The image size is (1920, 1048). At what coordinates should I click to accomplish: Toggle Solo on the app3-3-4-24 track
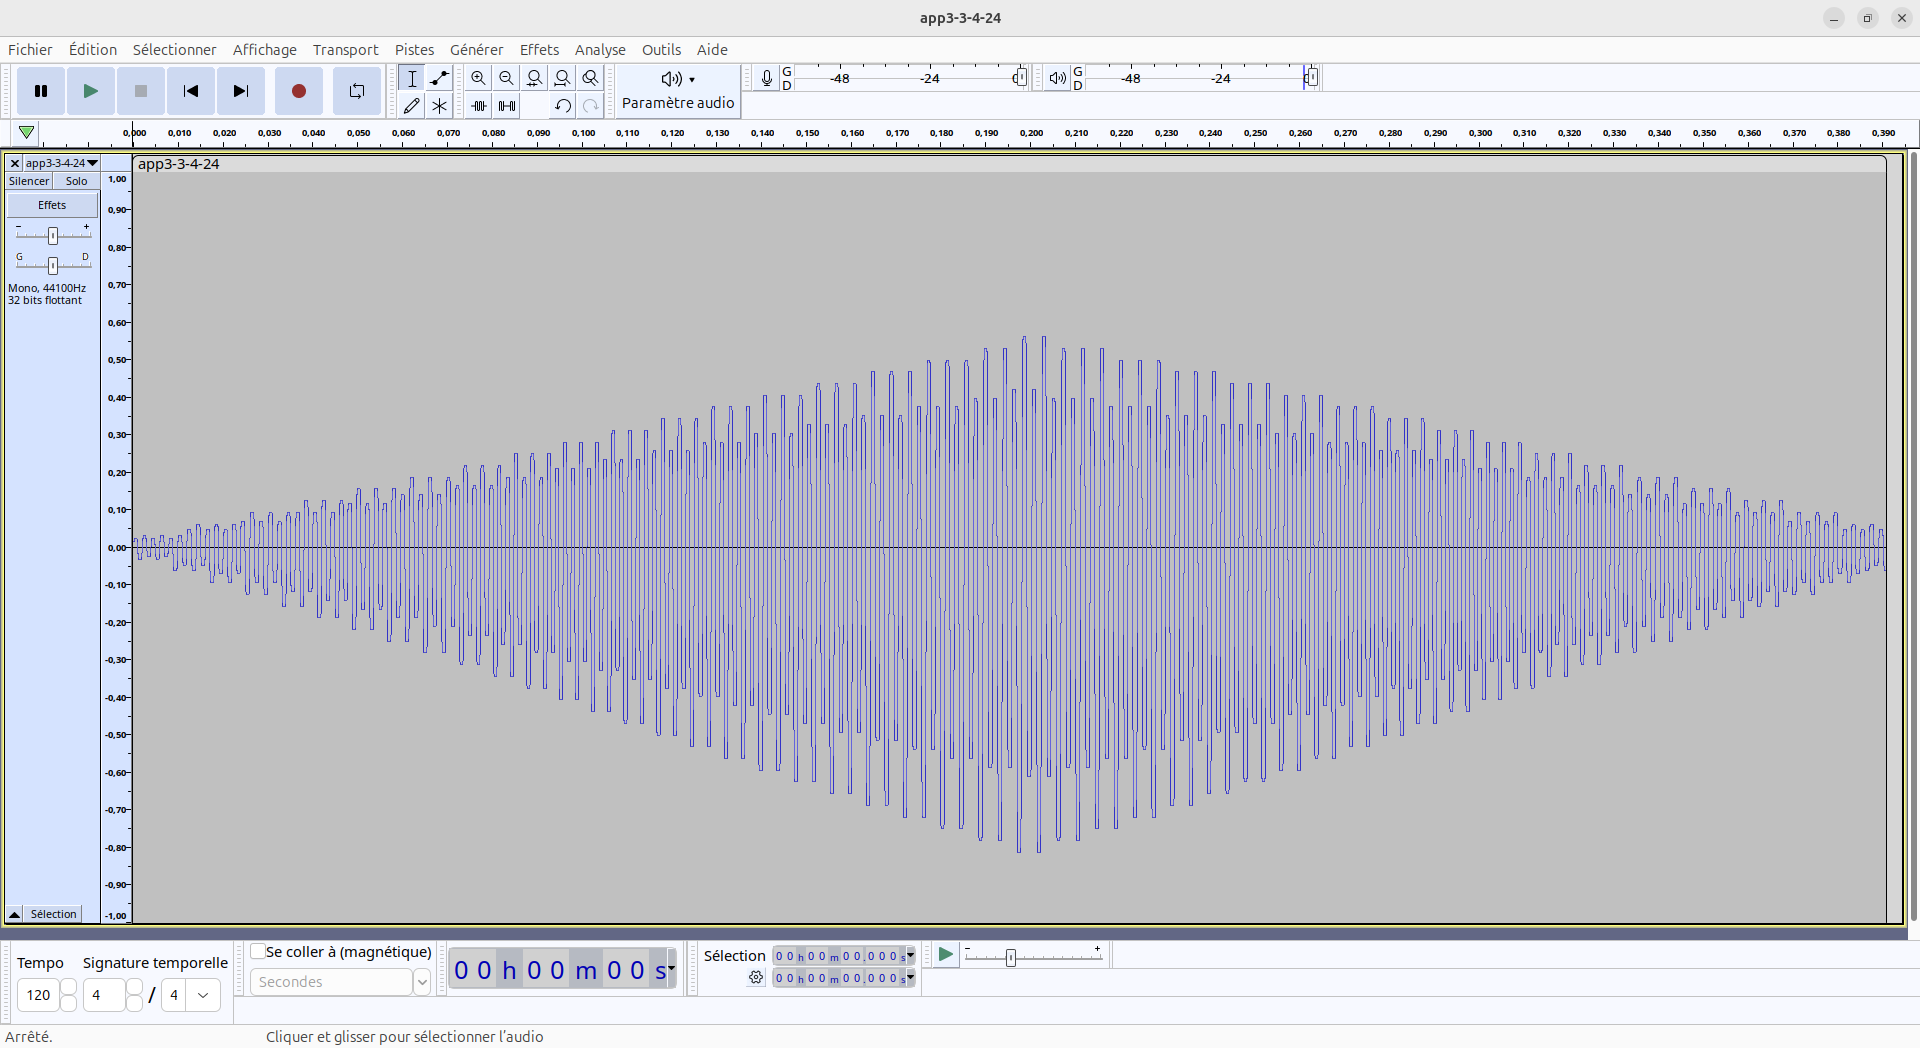click(76, 181)
